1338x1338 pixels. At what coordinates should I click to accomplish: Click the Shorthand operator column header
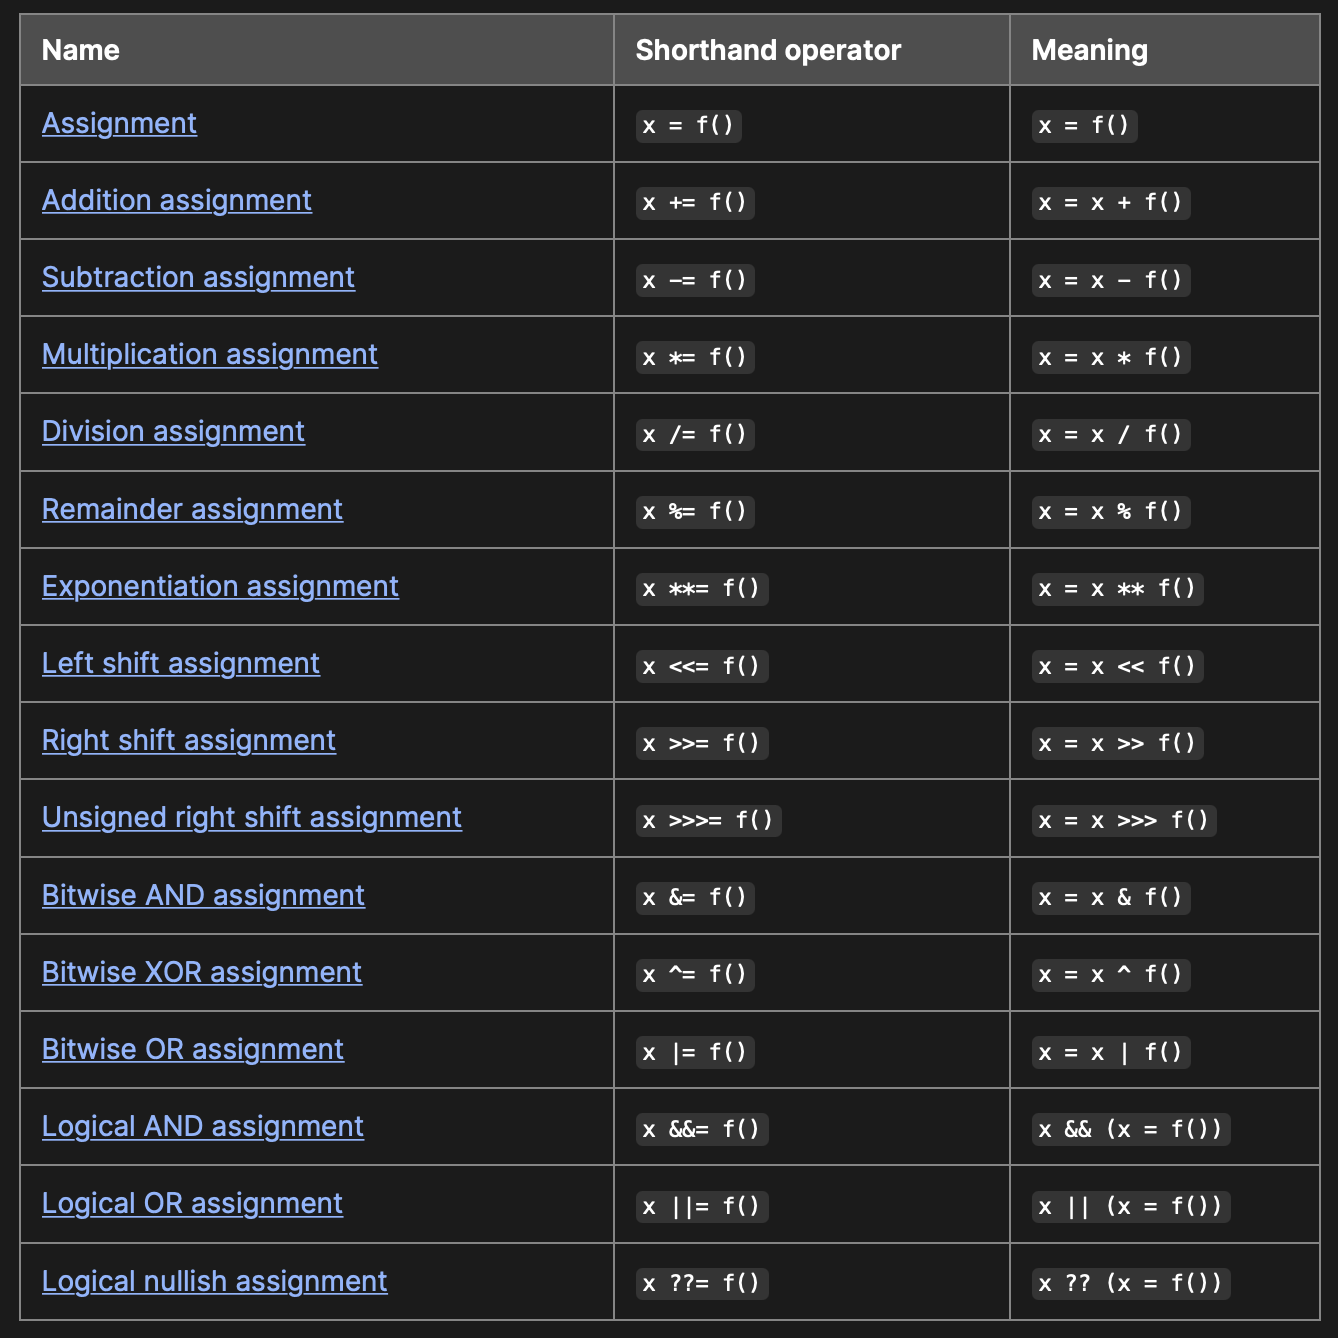coord(768,50)
